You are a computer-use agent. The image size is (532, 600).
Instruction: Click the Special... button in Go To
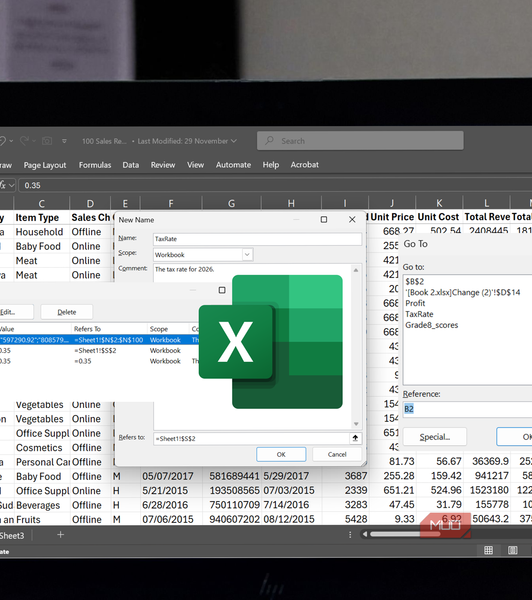(x=435, y=437)
